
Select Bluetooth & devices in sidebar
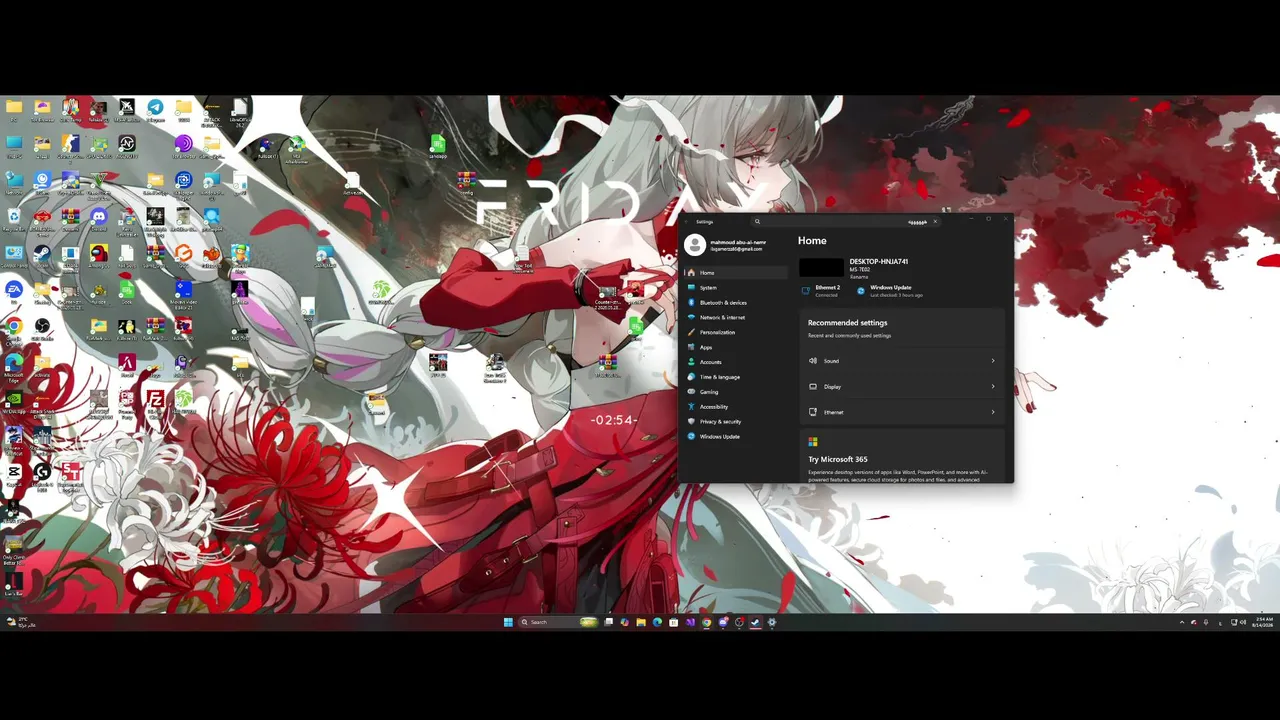(x=736, y=302)
